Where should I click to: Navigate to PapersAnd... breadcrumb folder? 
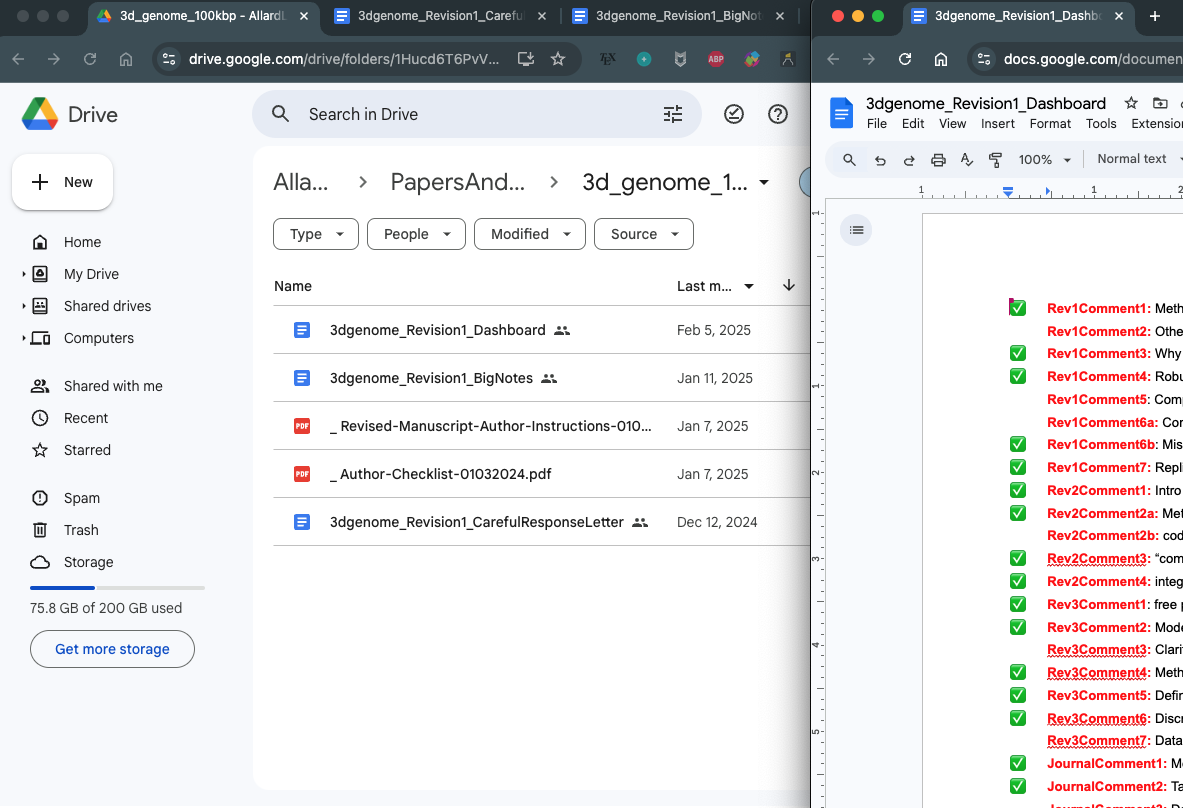click(457, 182)
